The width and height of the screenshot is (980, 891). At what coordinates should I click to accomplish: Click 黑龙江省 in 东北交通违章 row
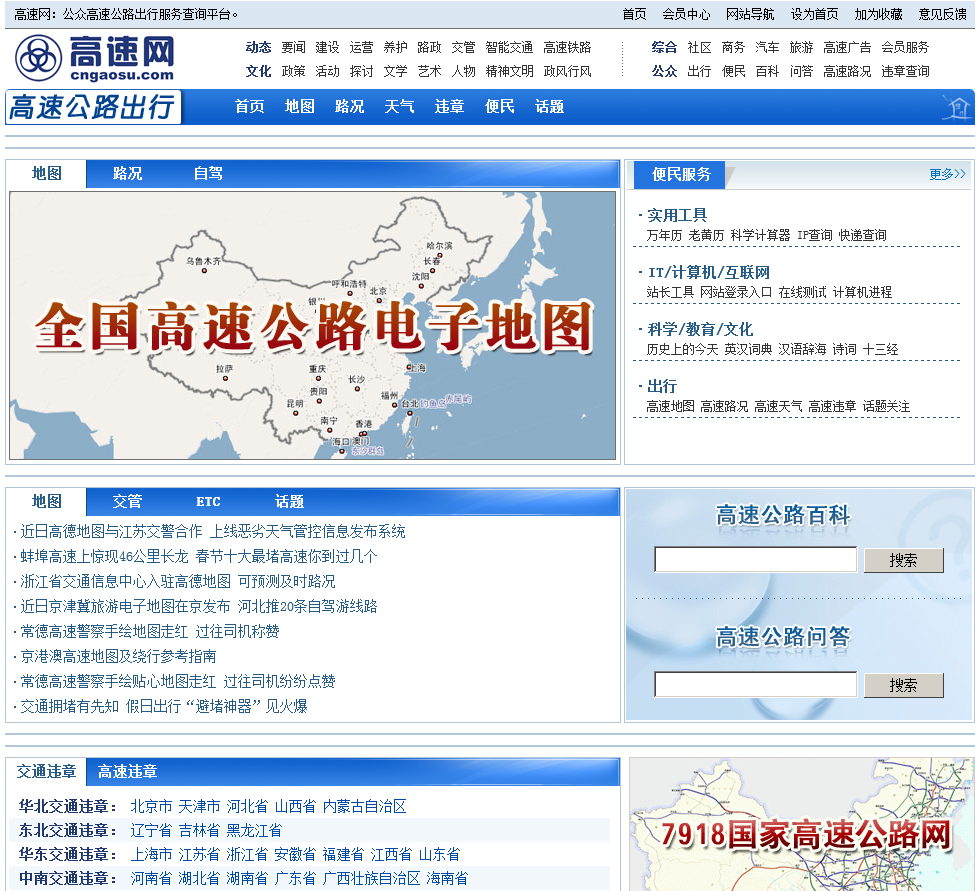tap(254, 831)
